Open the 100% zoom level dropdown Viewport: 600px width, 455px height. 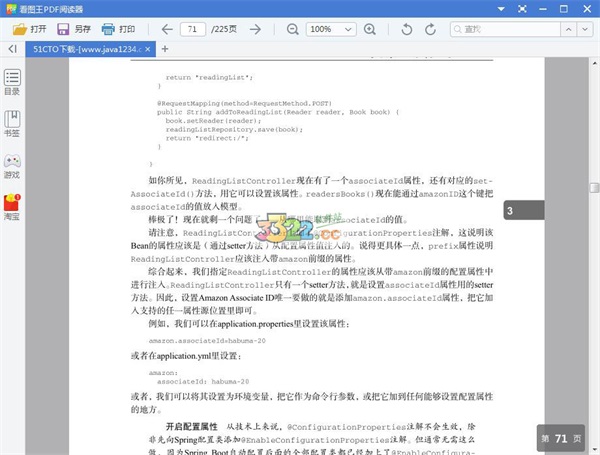coord(331,29)
